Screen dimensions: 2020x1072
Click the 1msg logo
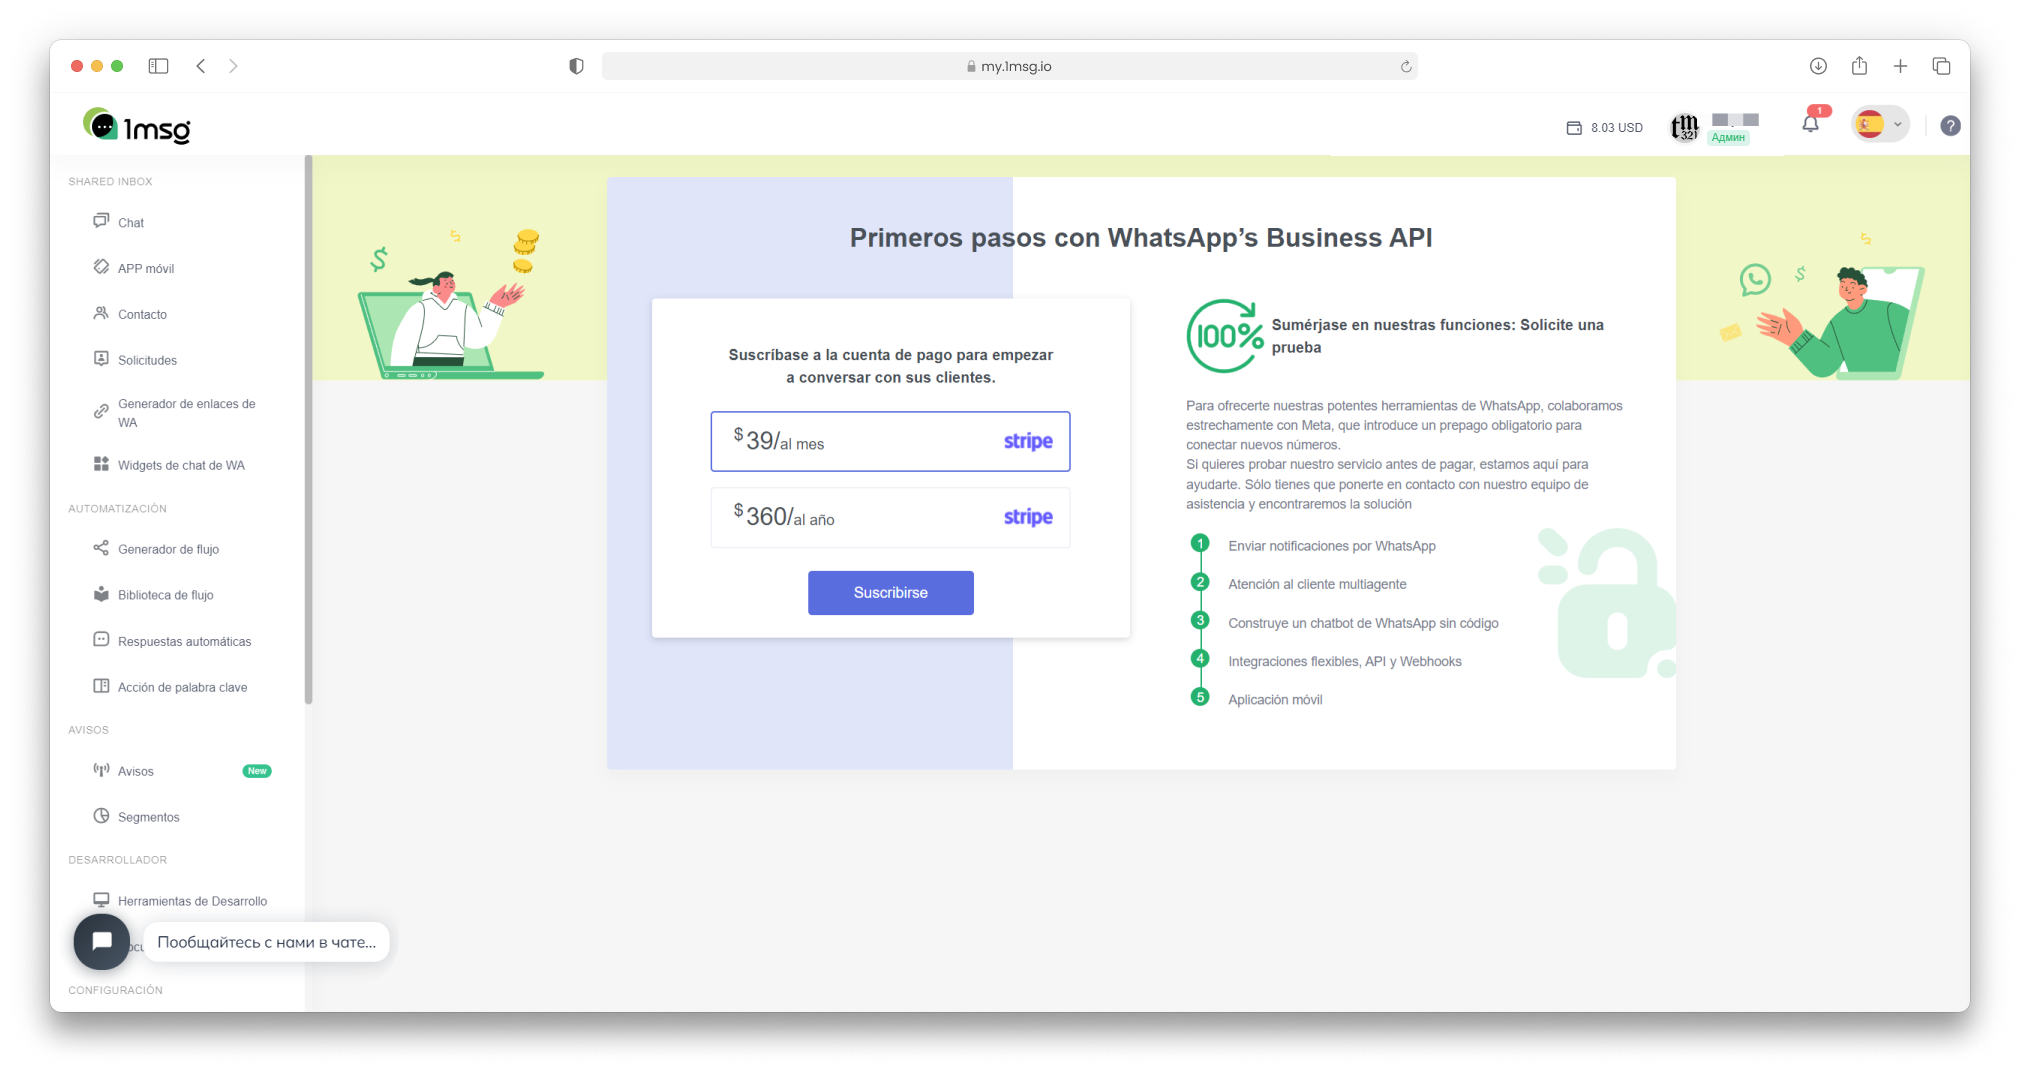[136, 126]
